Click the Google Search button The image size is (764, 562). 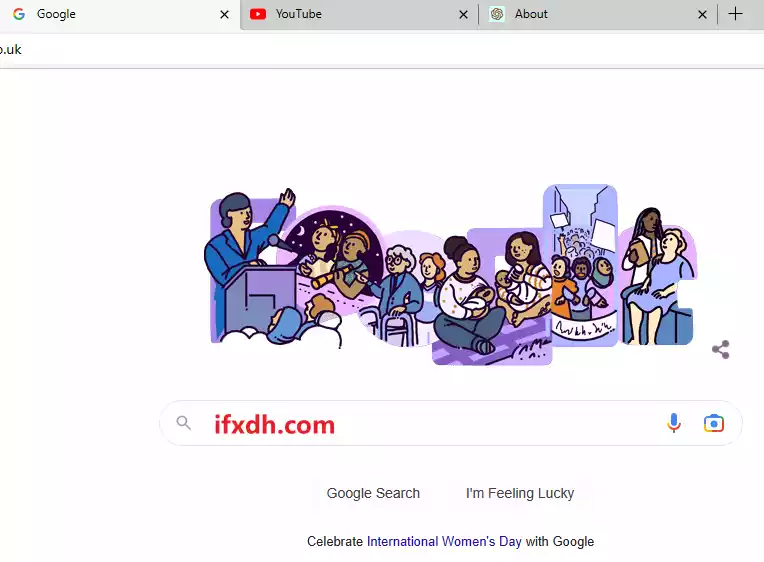(x=373, y=493)
